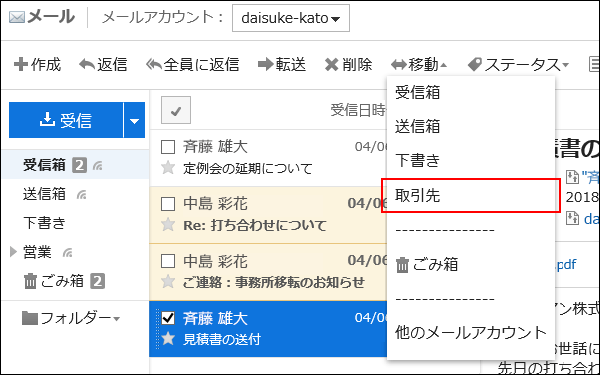Screen dimensions: 600x375
Task: Click the 返信 reply button
Action: point(103,65)
